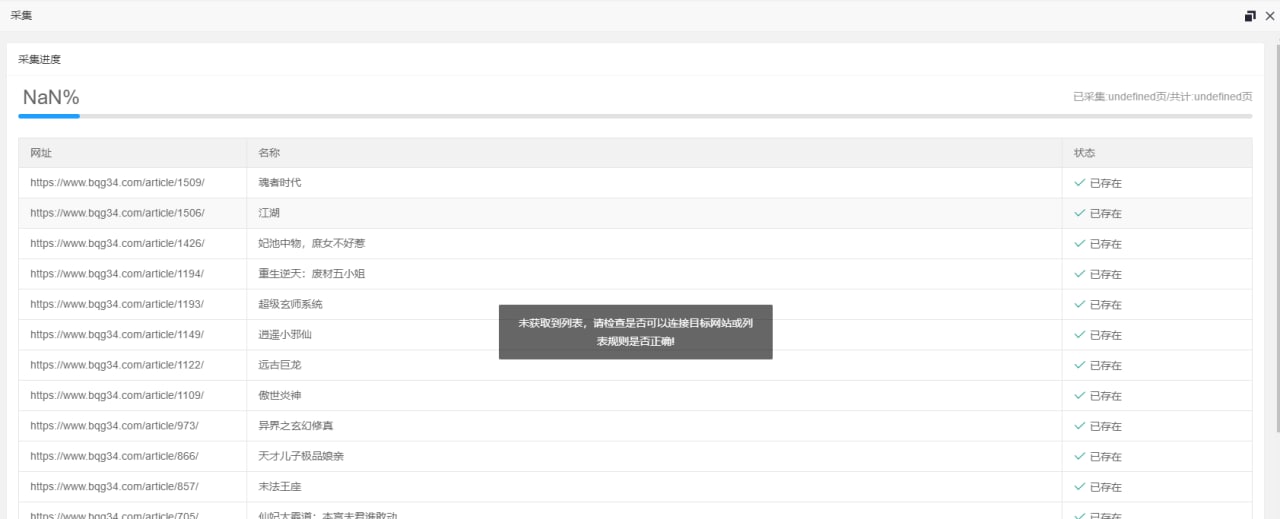Click checkmark icon in 超级玄师系统 row
This screenshot has width=1280, height=519.
[1079, 304]
